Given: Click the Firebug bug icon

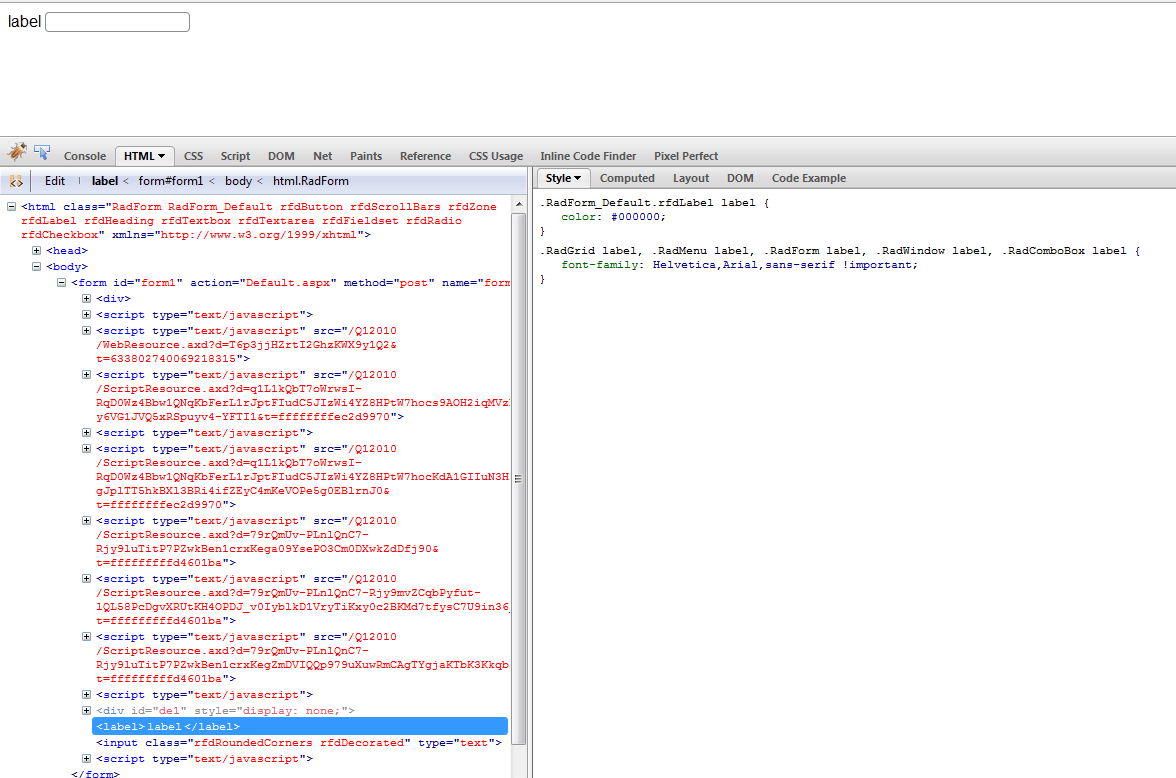Looking at the screenshot, I should coord(16,152).
